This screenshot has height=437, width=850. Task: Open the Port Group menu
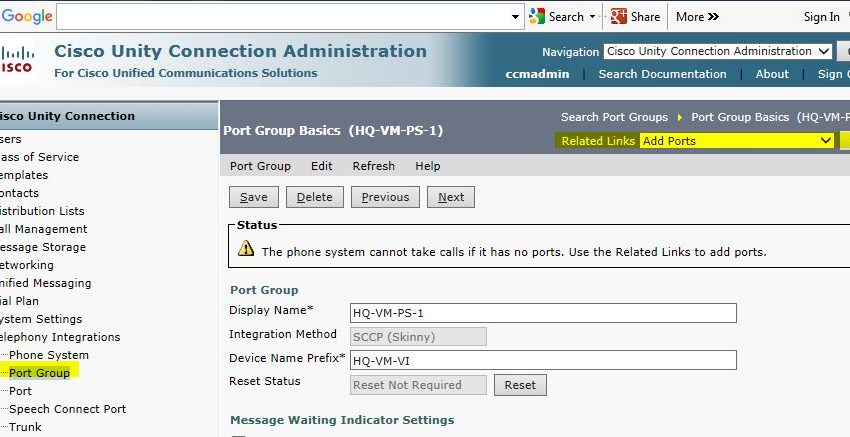(260, 166)
